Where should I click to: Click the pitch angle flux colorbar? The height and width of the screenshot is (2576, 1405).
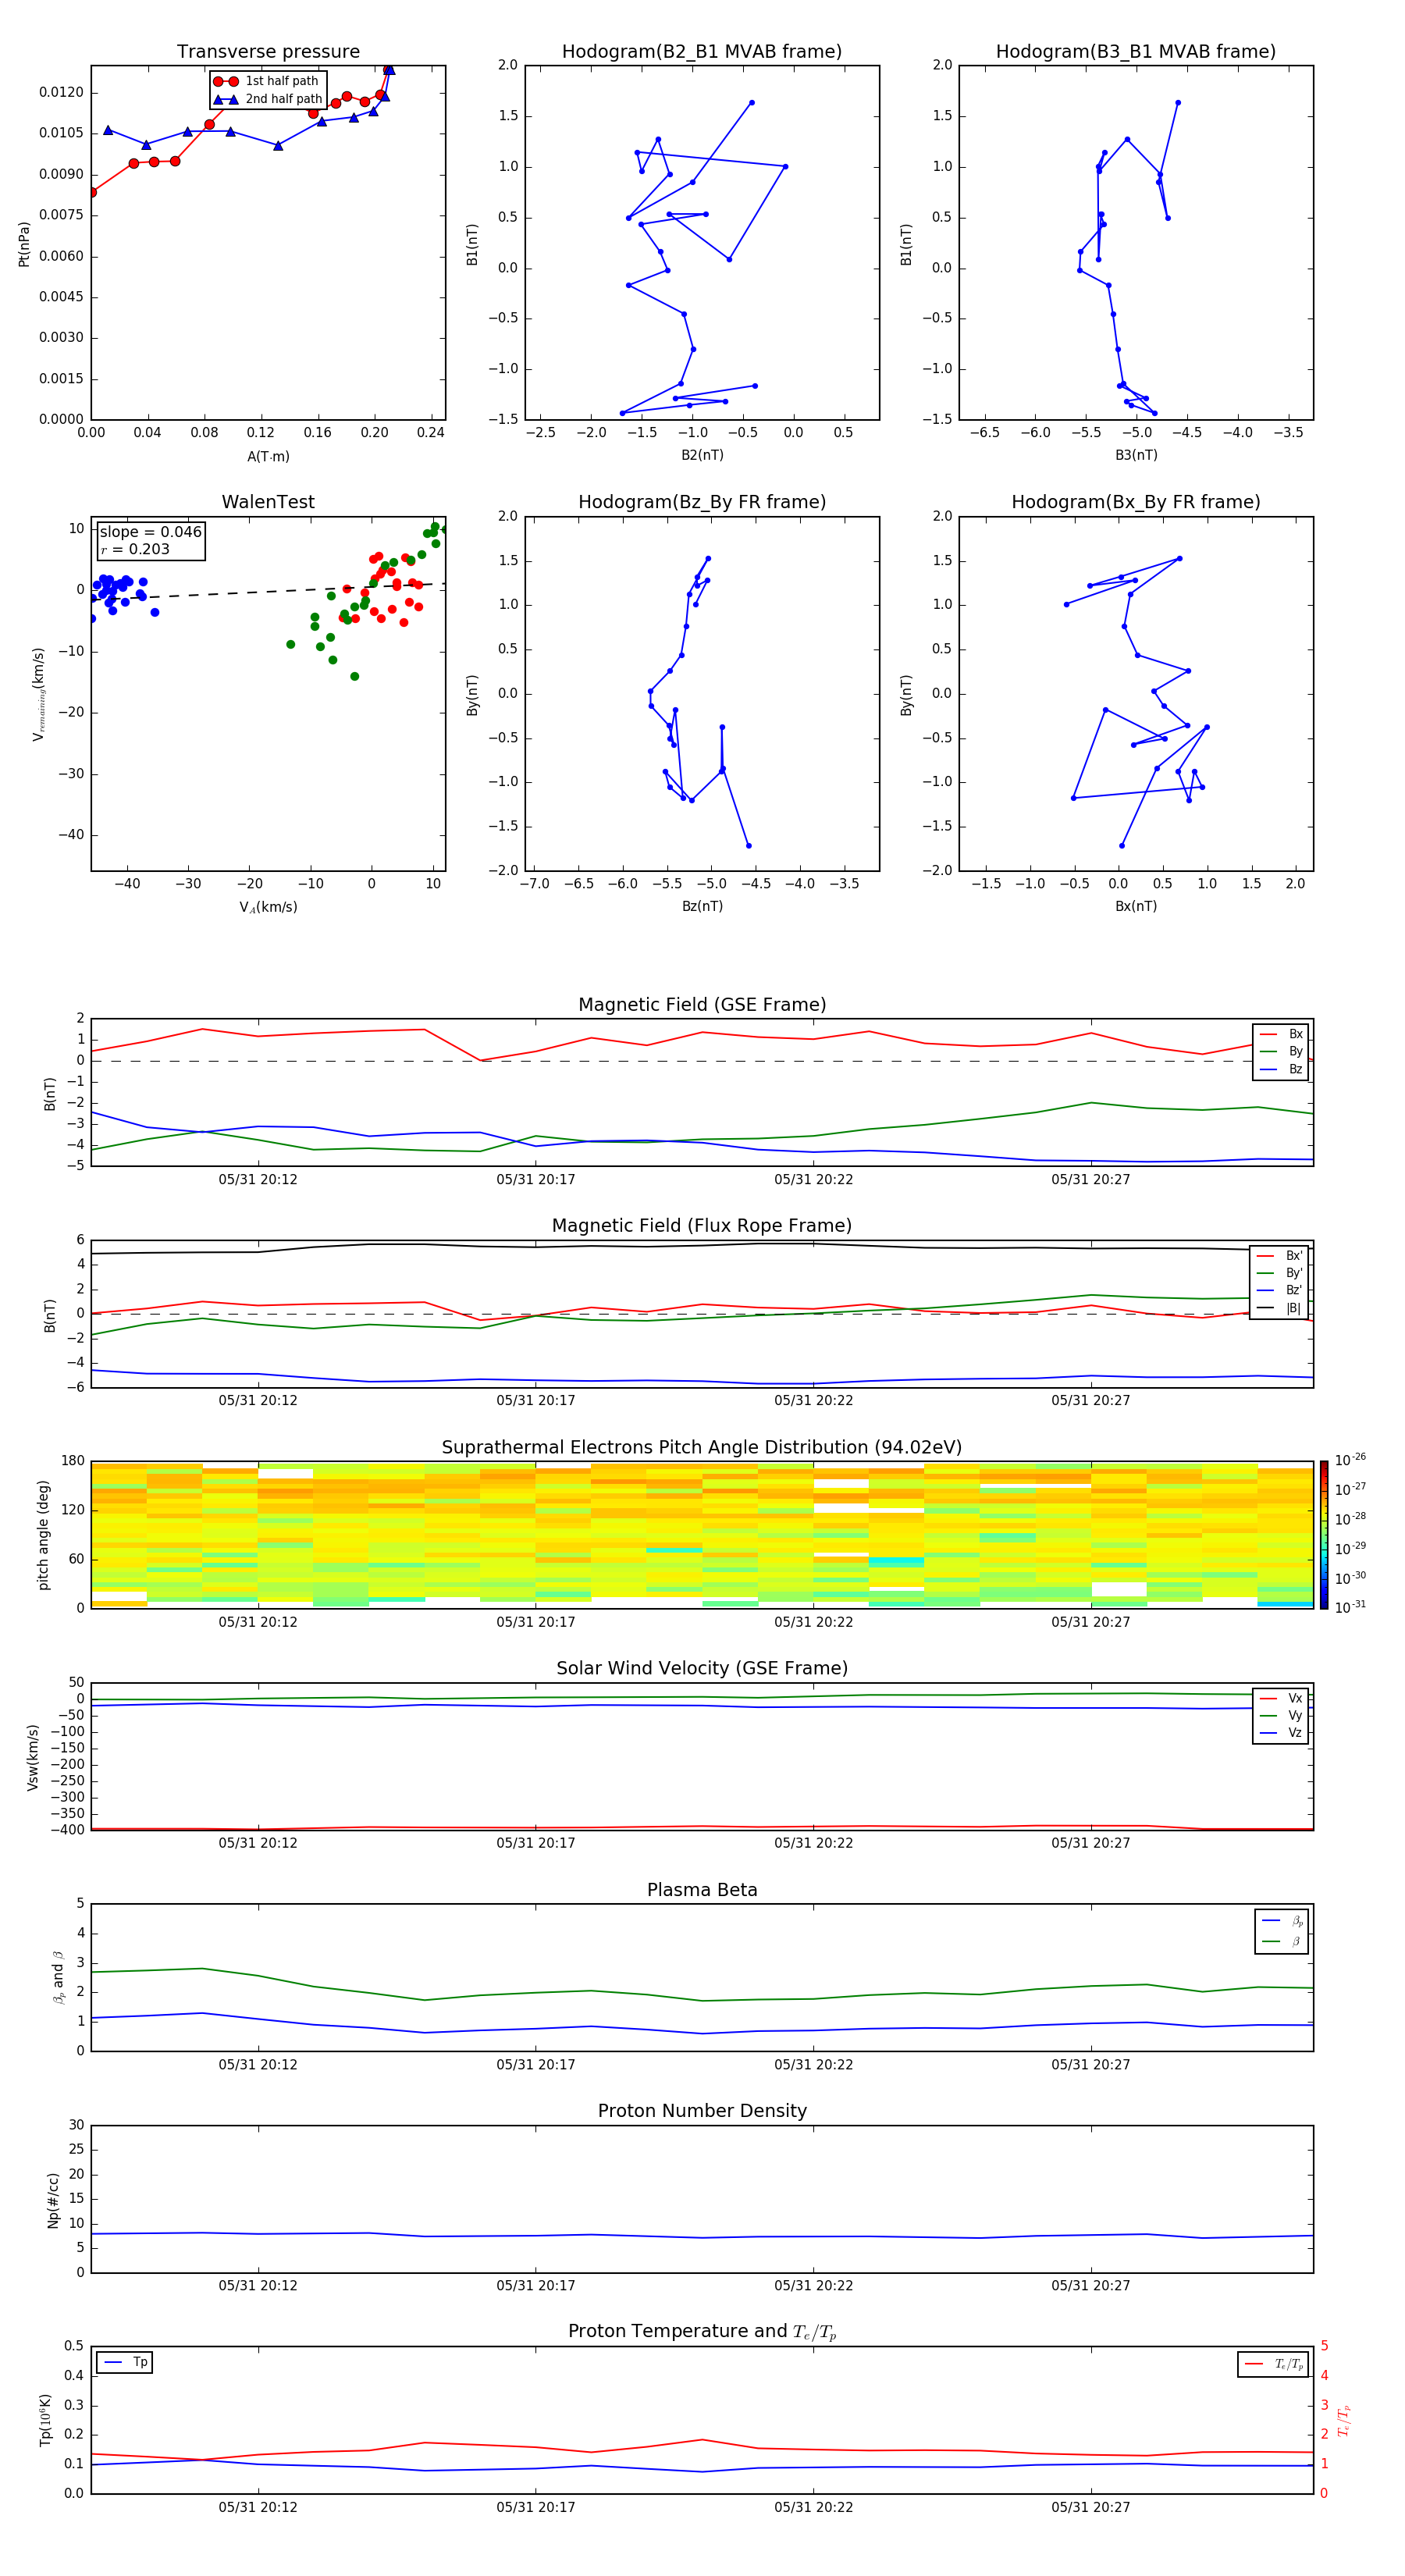pos(1324,1534)
